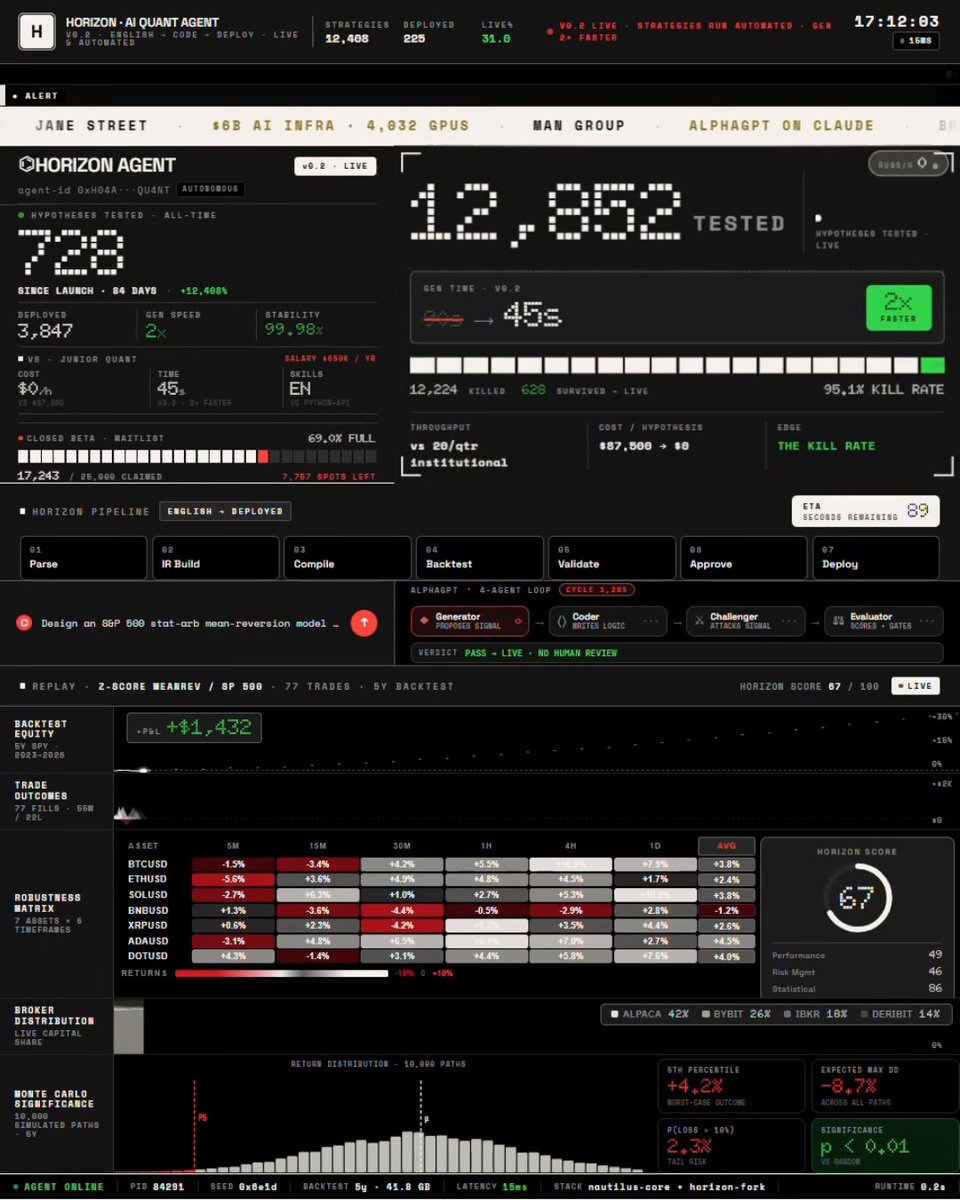Click the ENGLISH → DEPLOYED badge

pos(225,511)
